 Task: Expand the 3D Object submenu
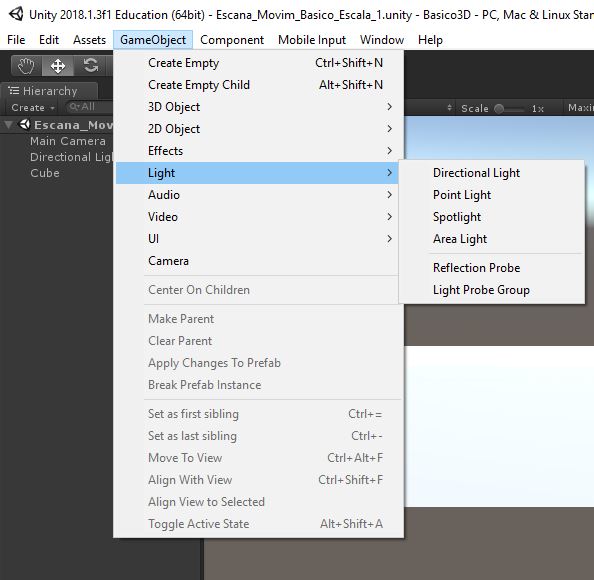coord(257,107)
